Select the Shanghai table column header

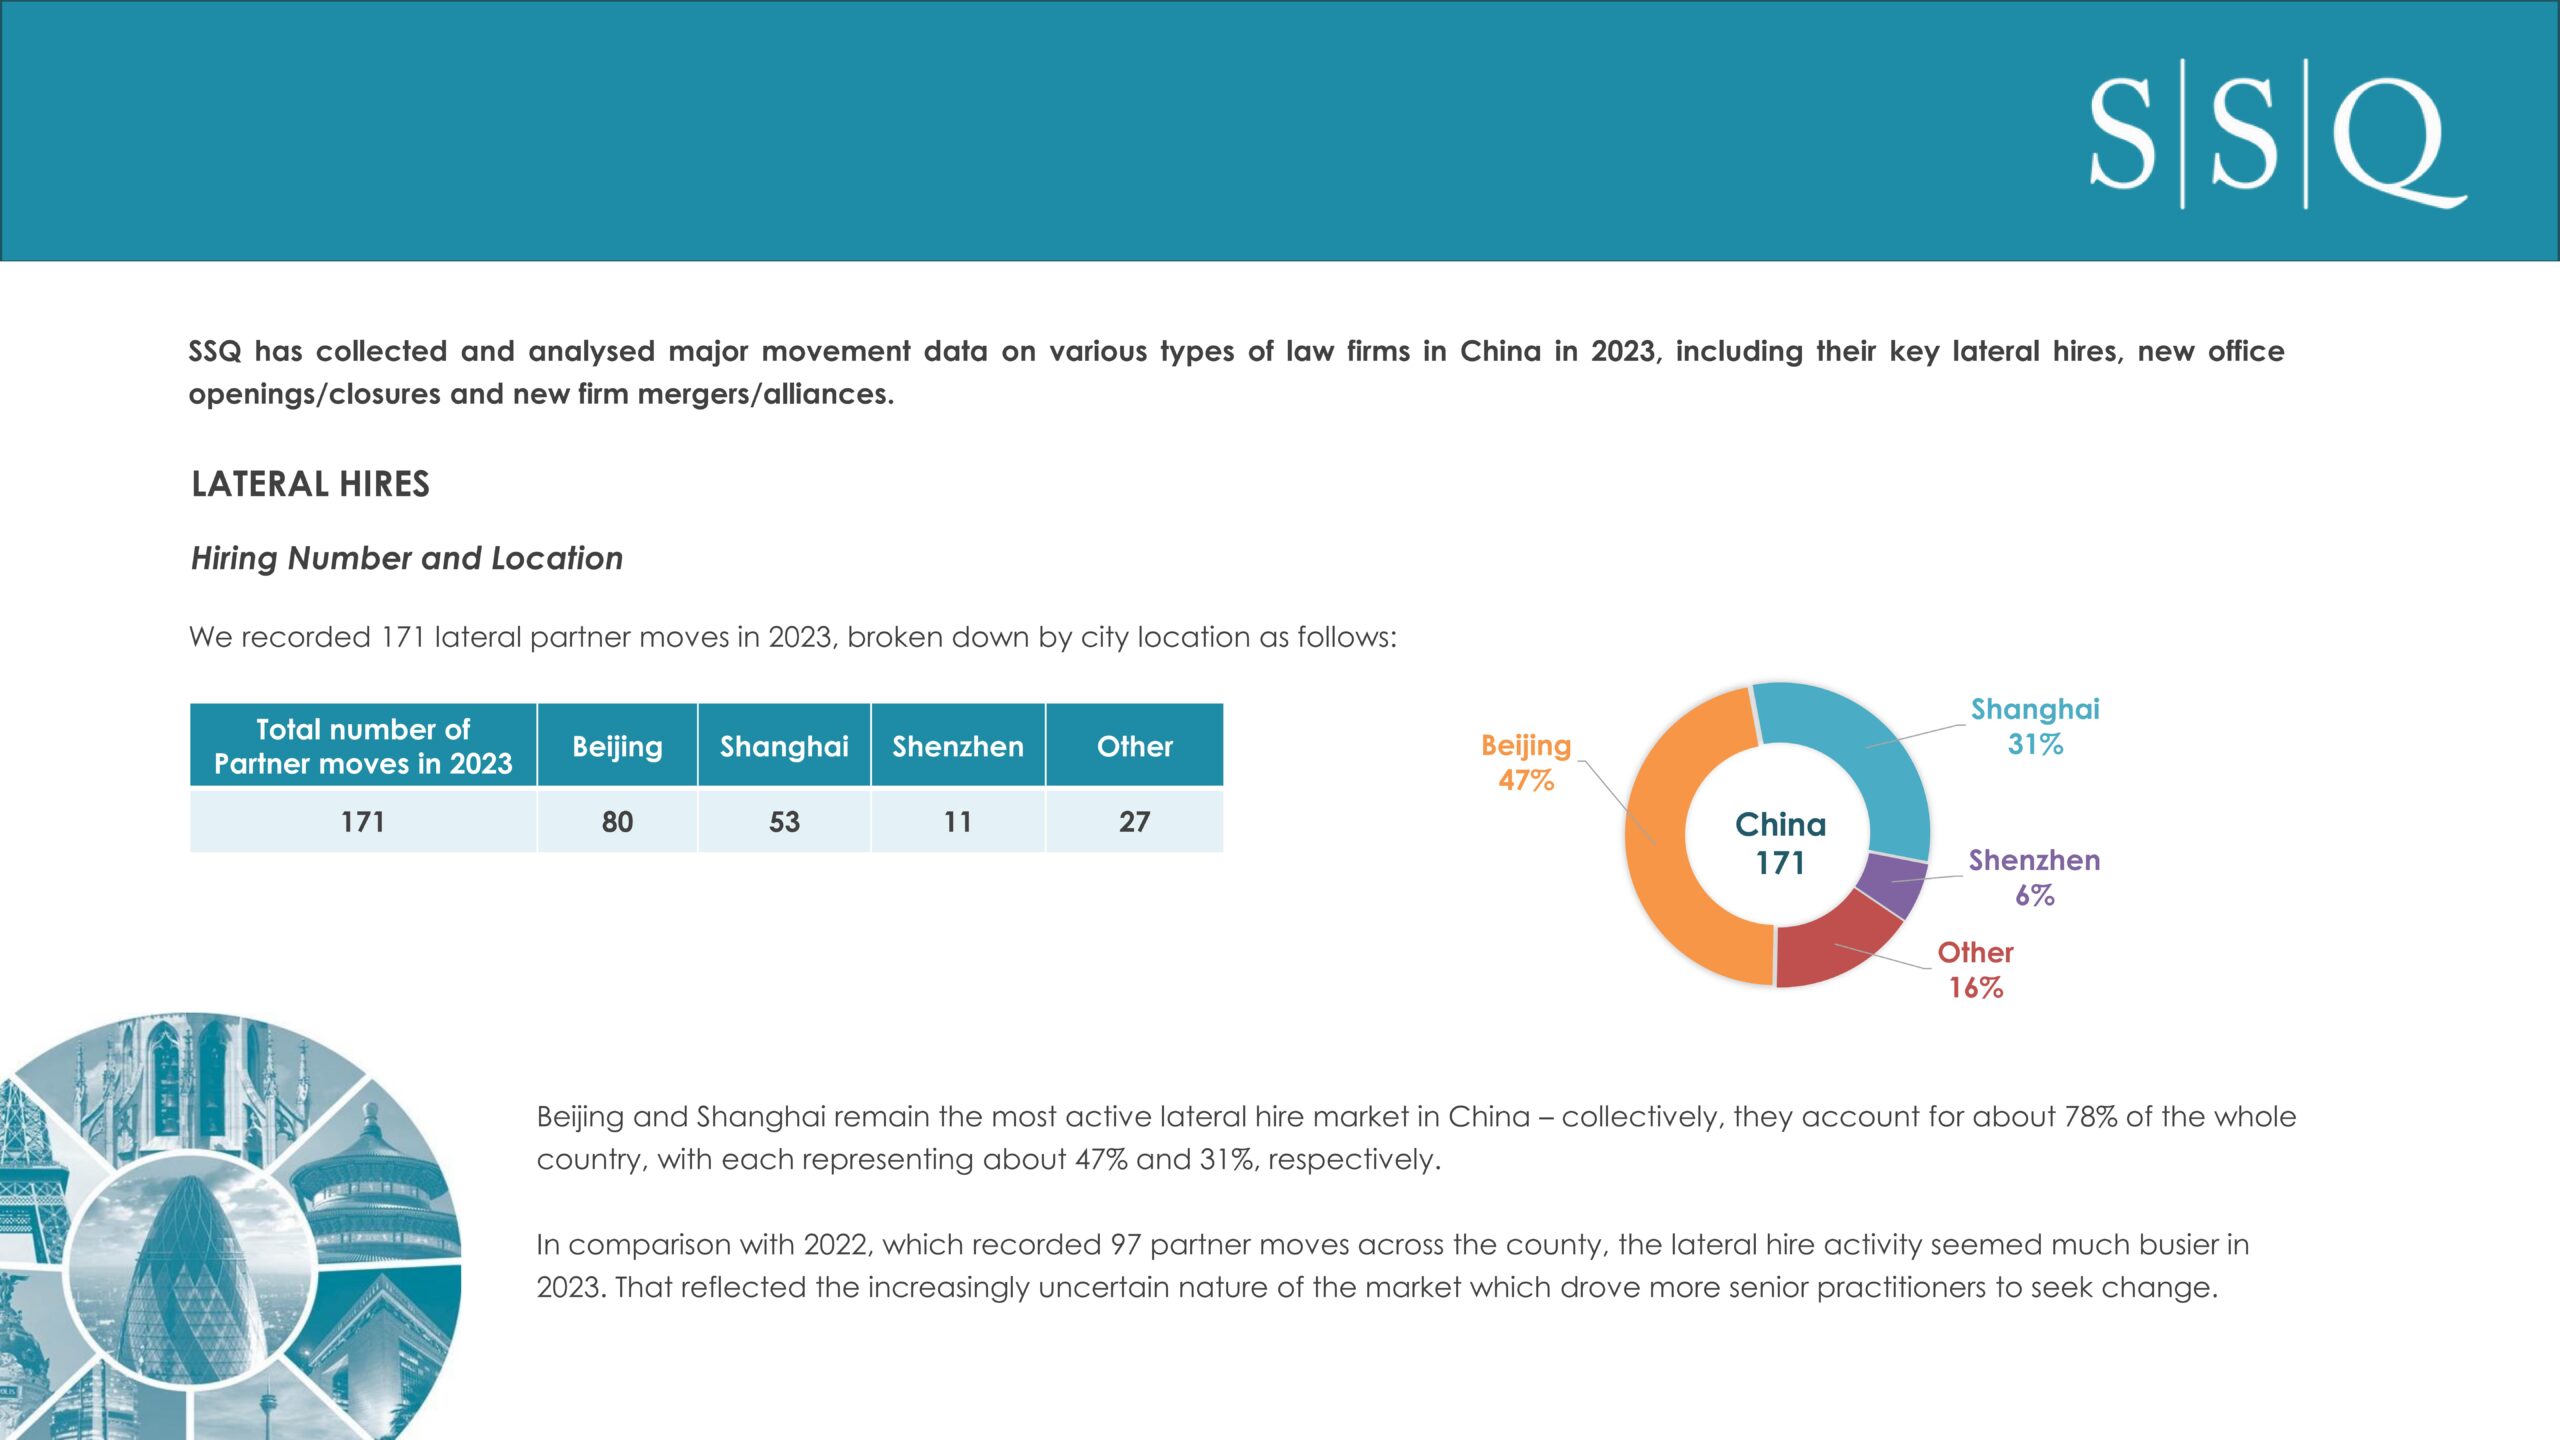784,745
